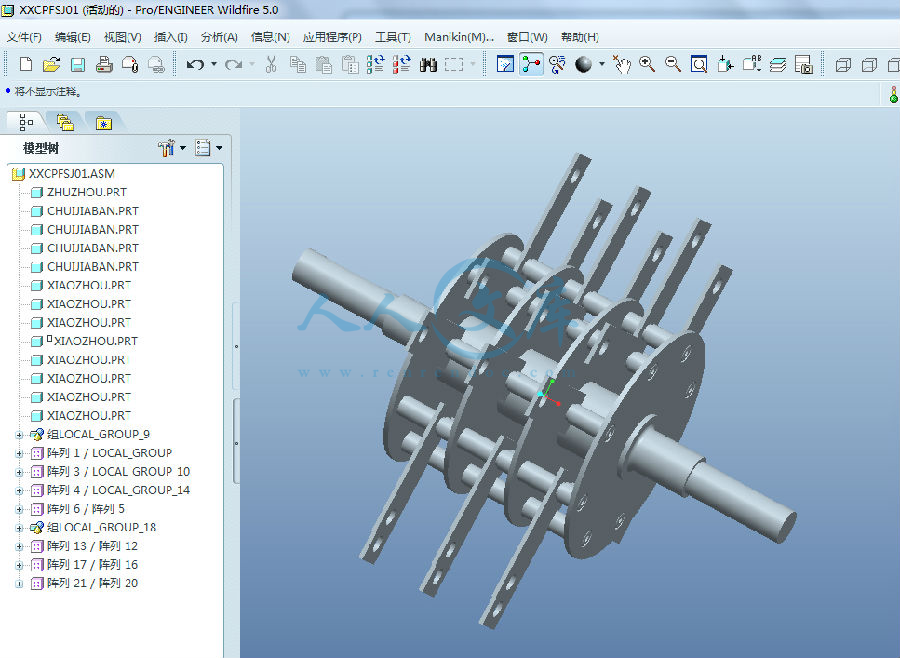900x658 pixels.
Task: Click the send-link mail icon
Action: tap(157, 64)
